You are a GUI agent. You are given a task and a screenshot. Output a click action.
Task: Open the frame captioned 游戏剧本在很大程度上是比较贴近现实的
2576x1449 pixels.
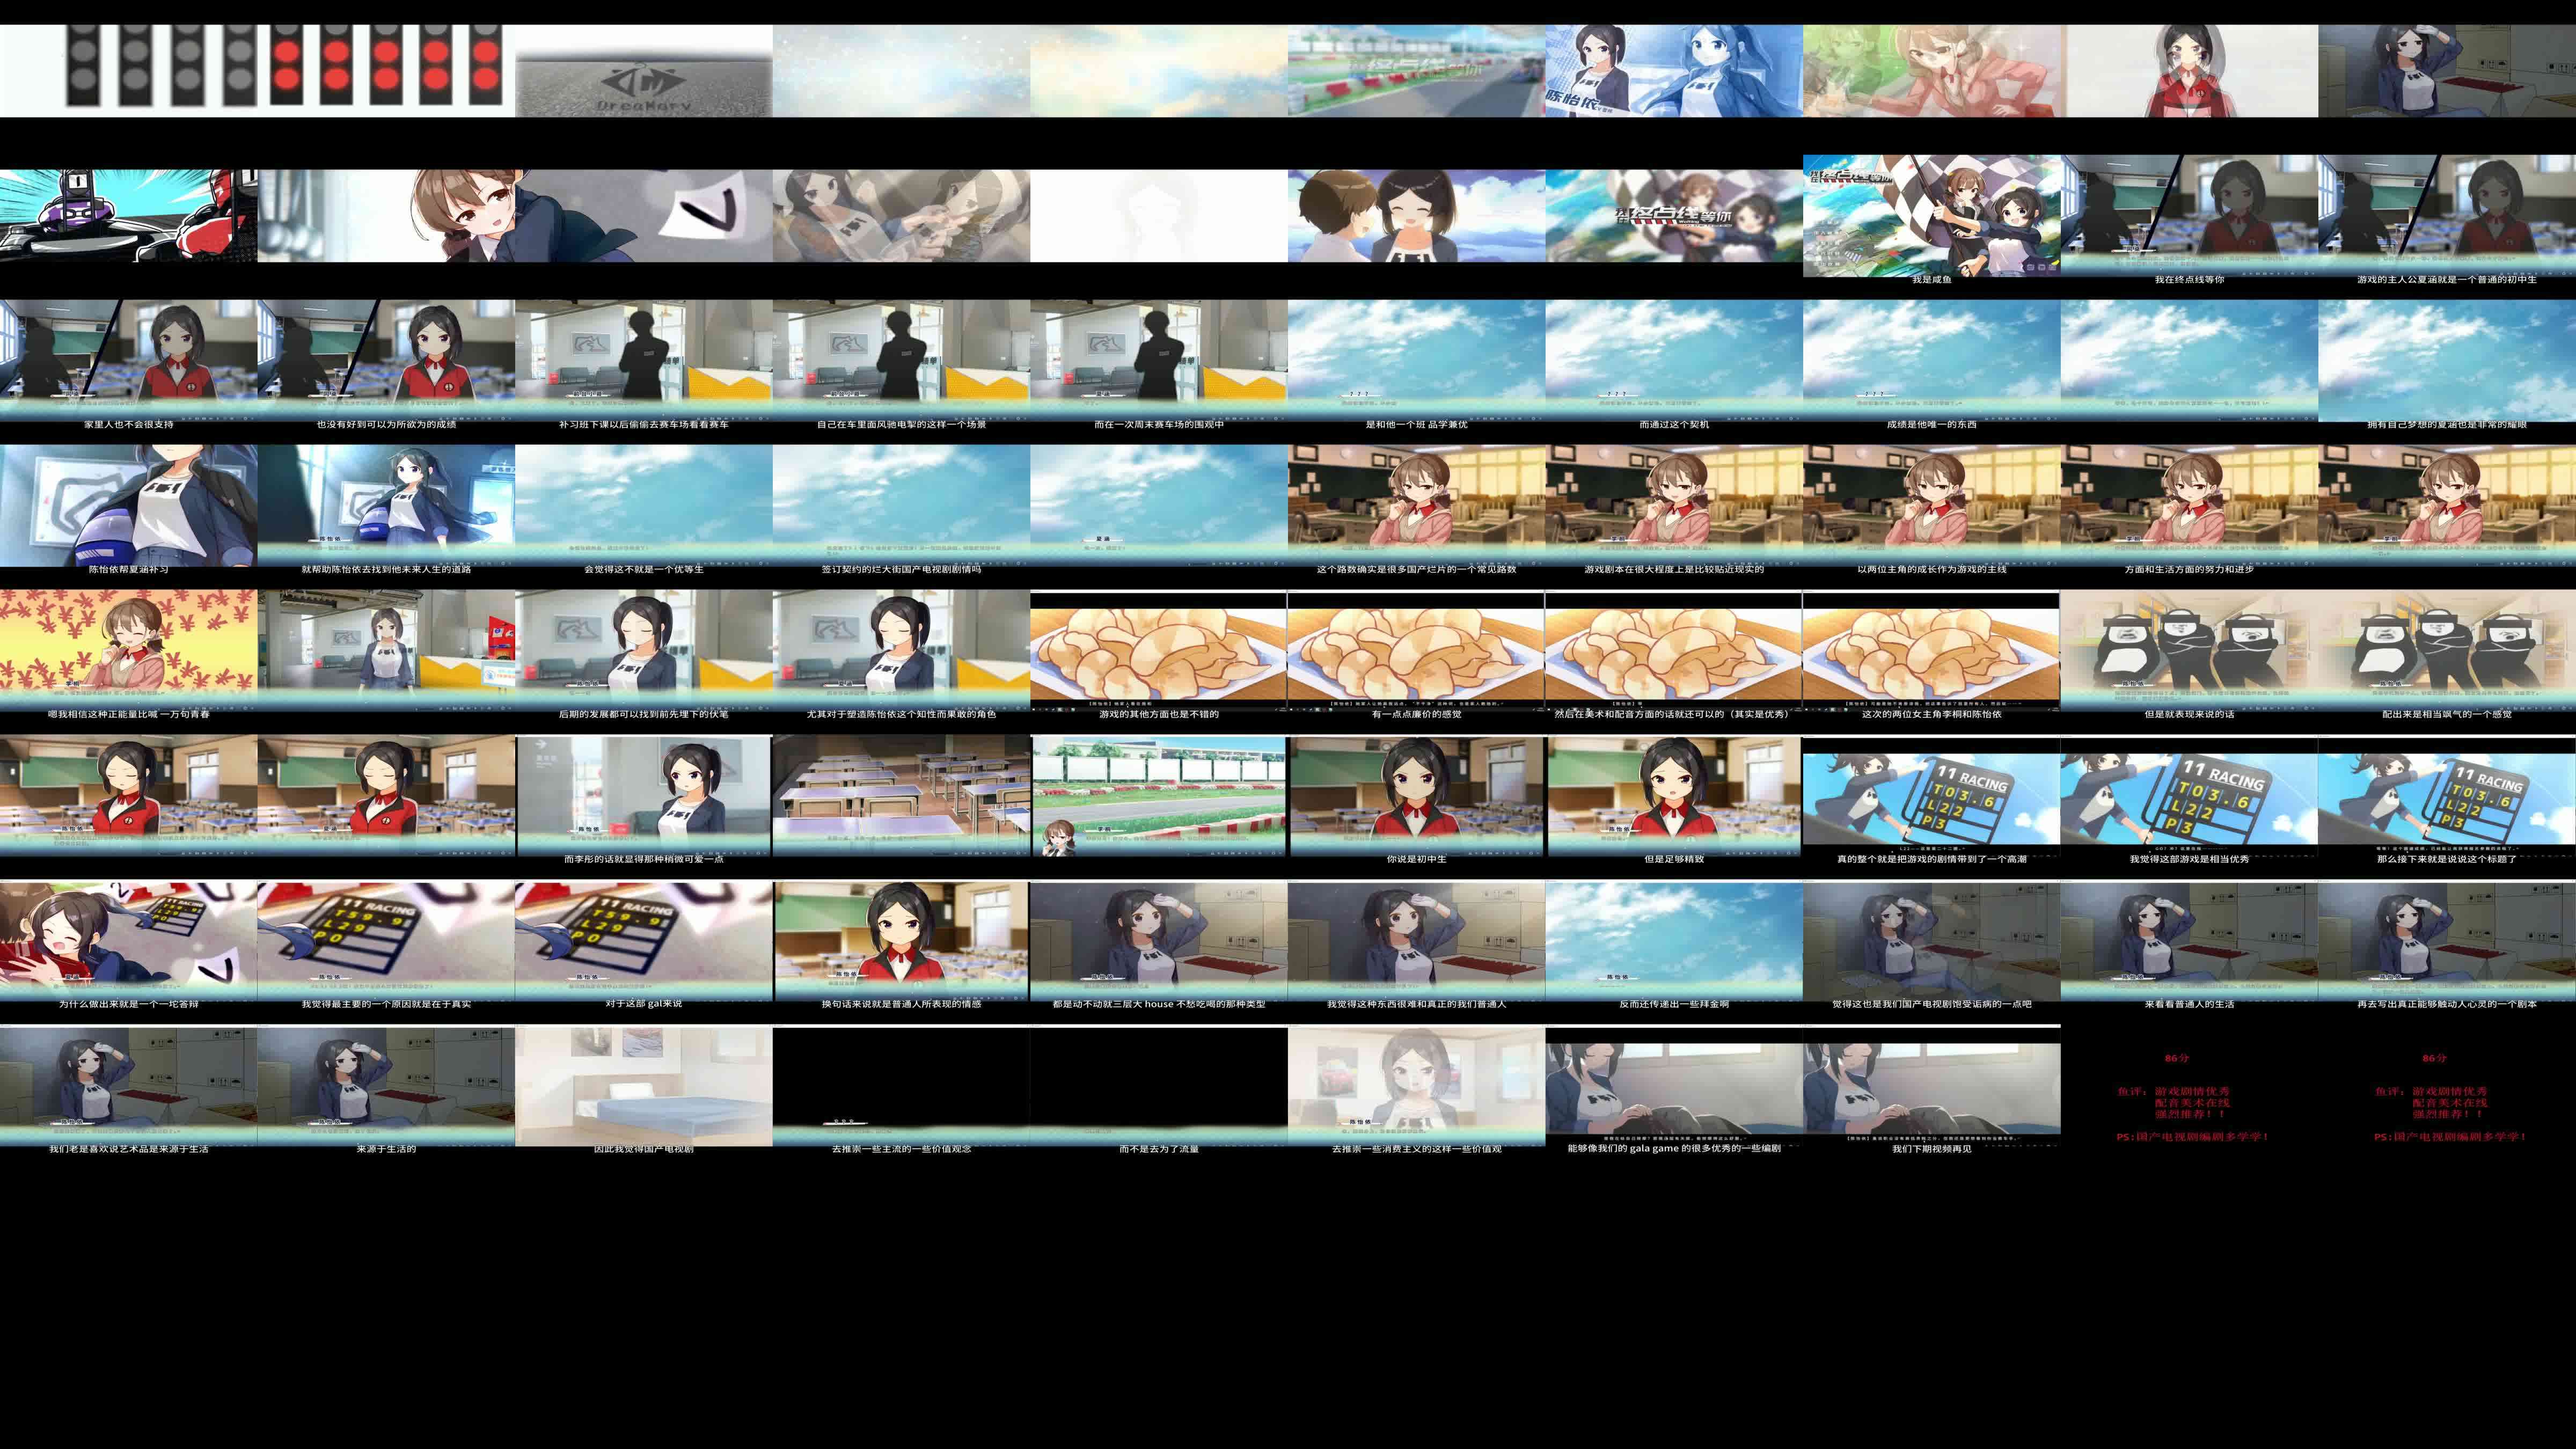1674,506
